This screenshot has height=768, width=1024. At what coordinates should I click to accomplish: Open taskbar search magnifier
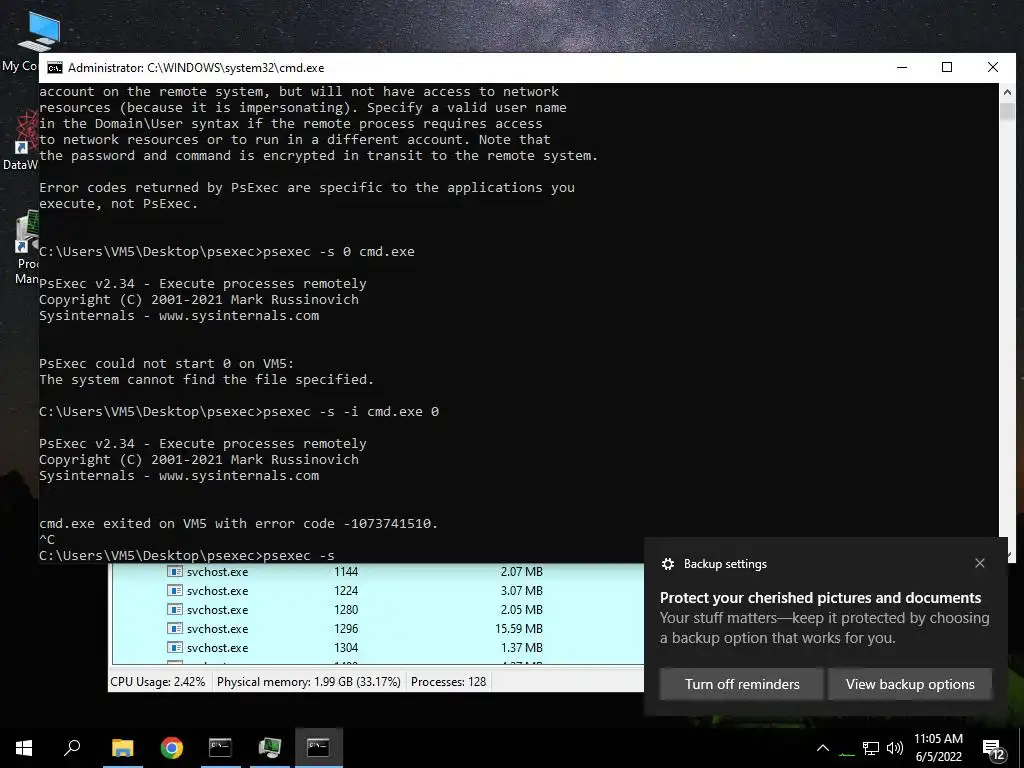coord(72,748)
